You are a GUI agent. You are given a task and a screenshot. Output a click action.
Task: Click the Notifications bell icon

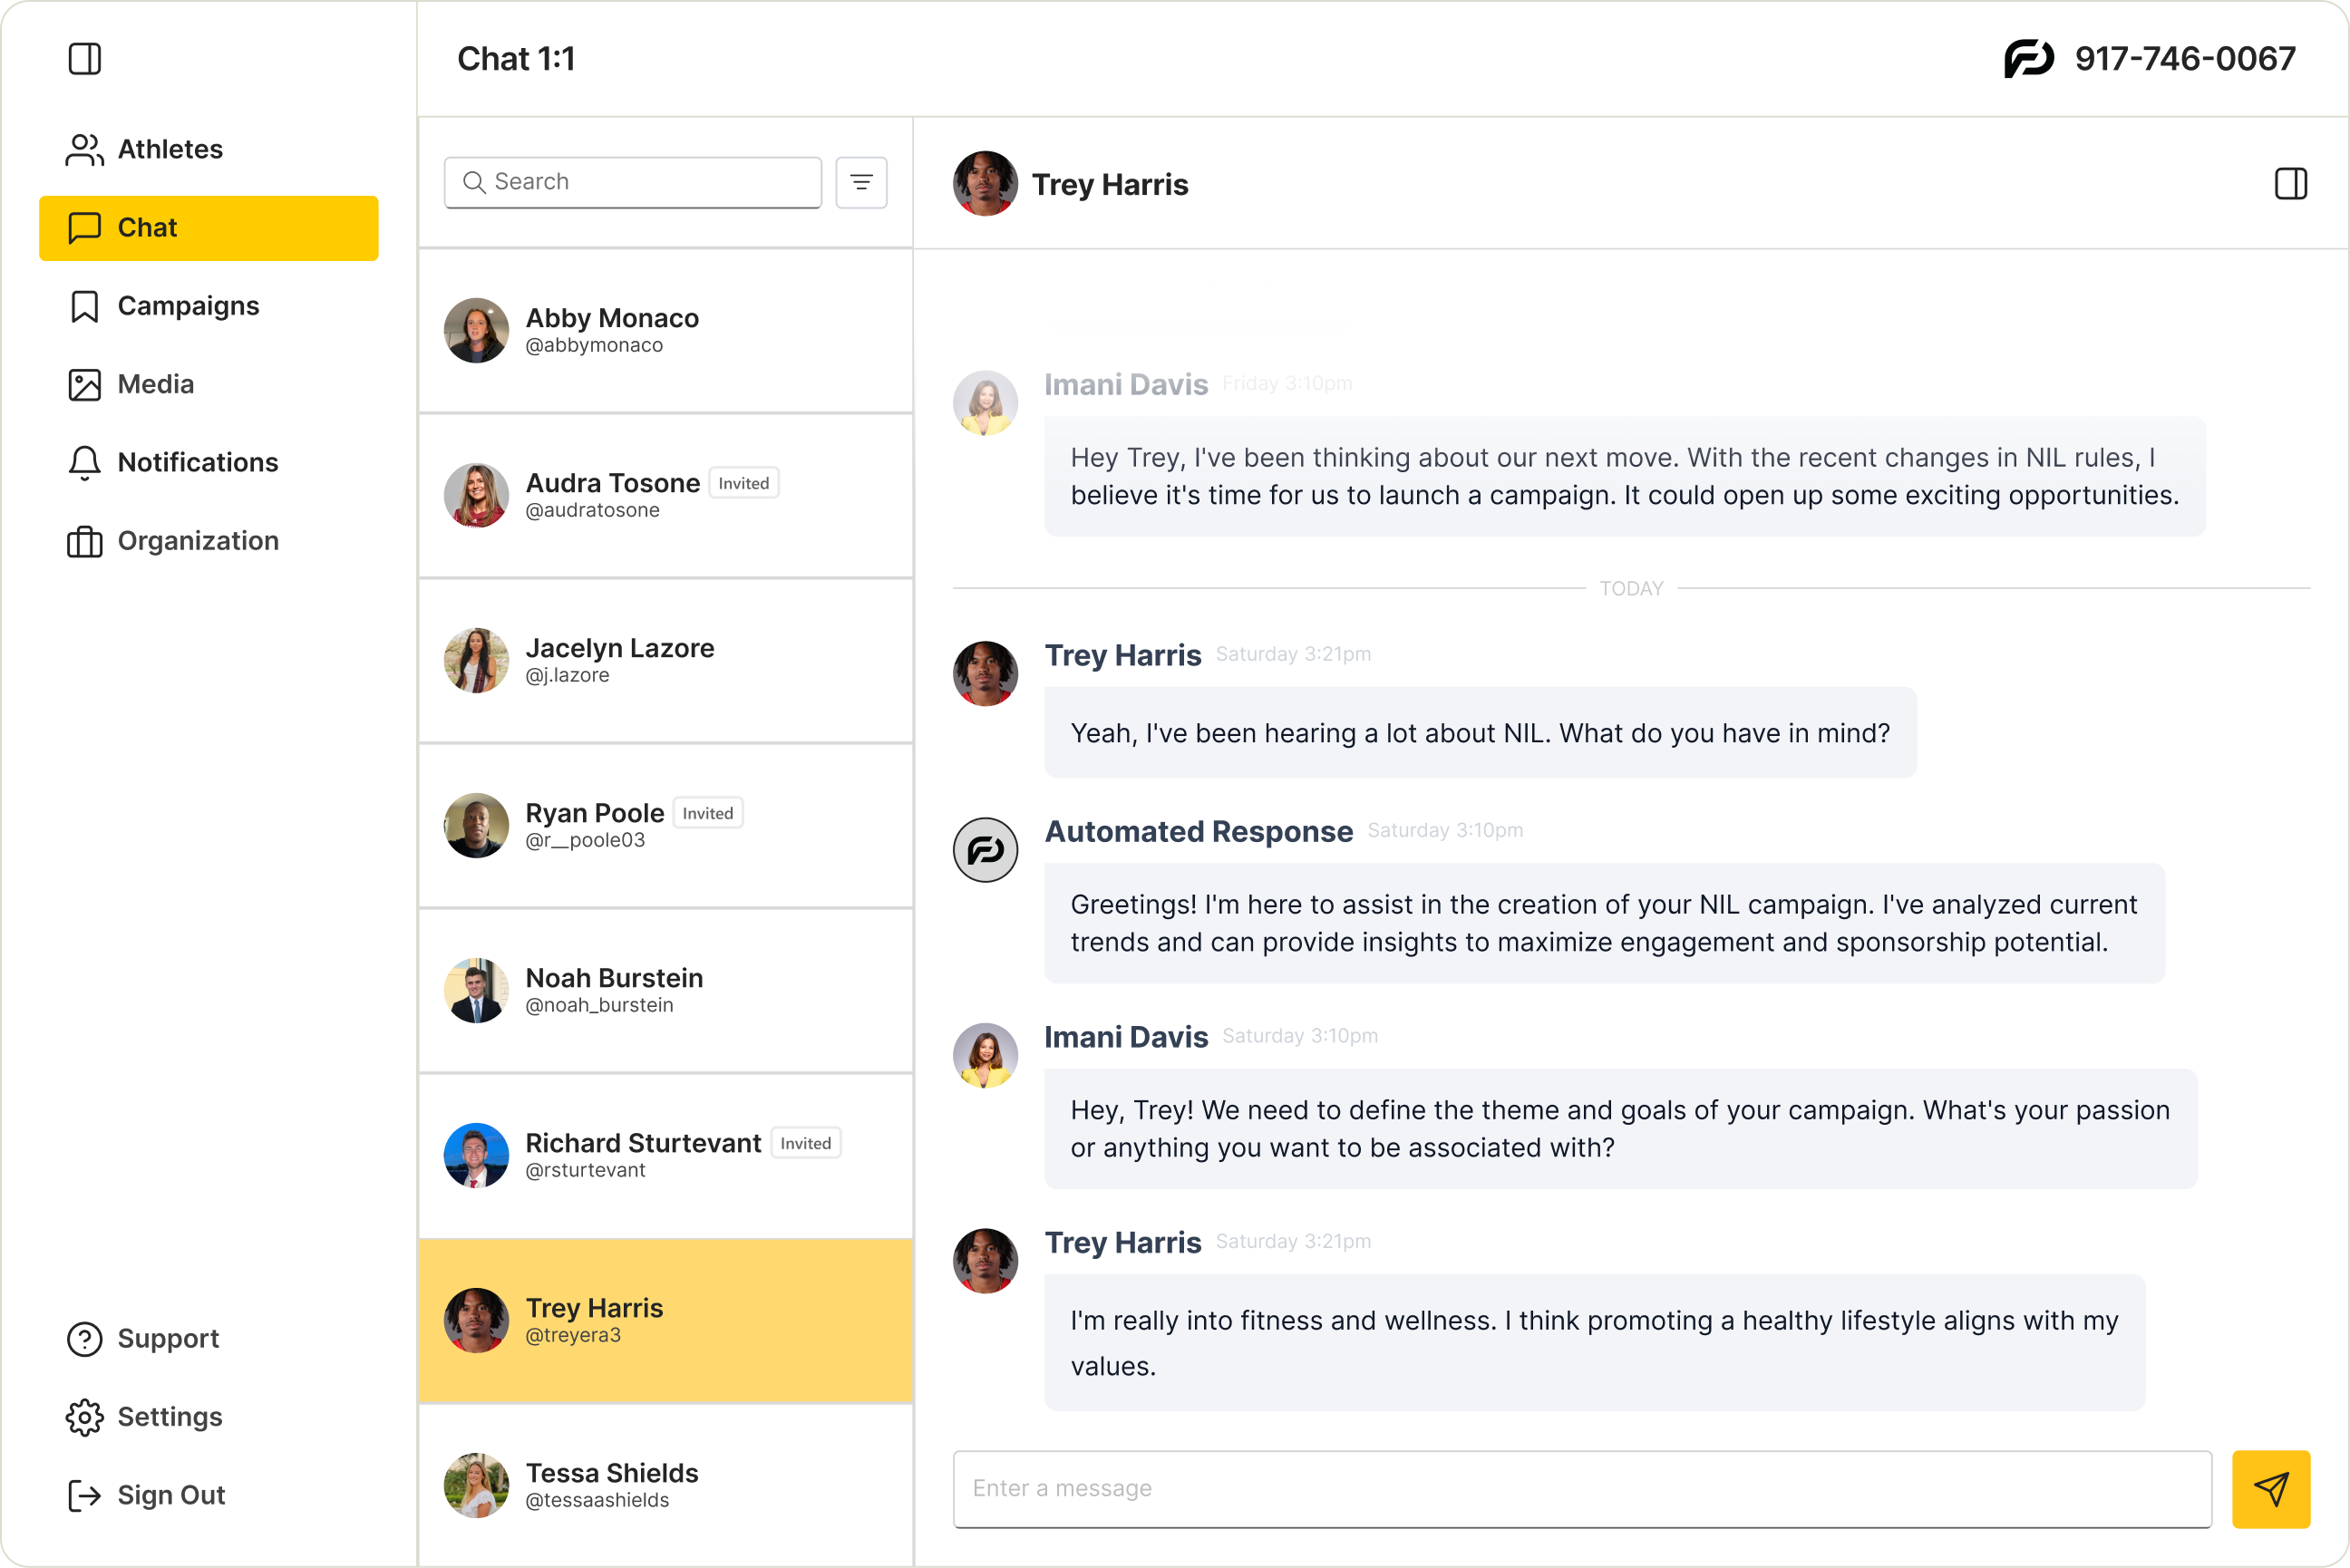85,462
